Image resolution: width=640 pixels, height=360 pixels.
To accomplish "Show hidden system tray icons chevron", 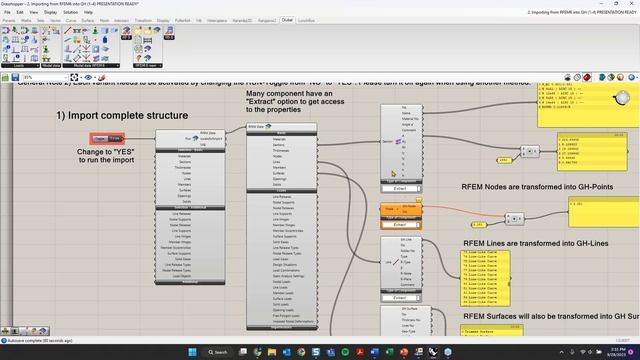I will (x=562, y=352).
